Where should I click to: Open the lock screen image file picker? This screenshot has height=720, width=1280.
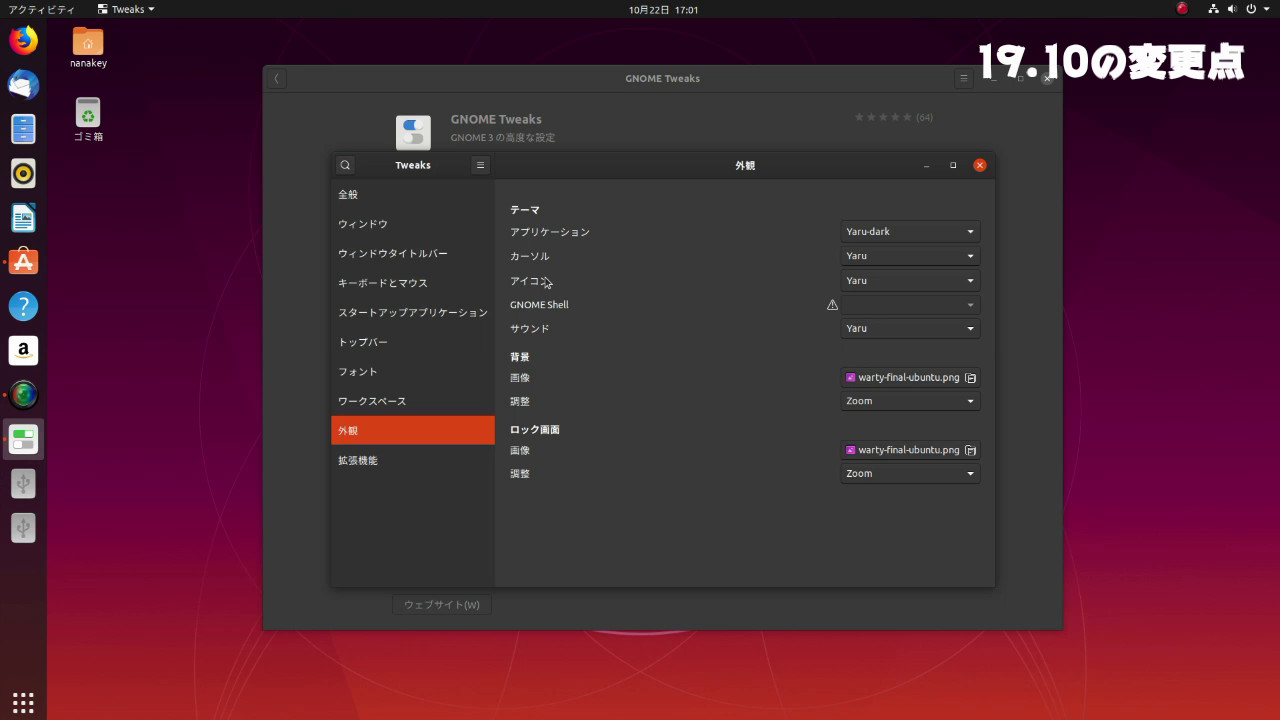pos(969,450)
